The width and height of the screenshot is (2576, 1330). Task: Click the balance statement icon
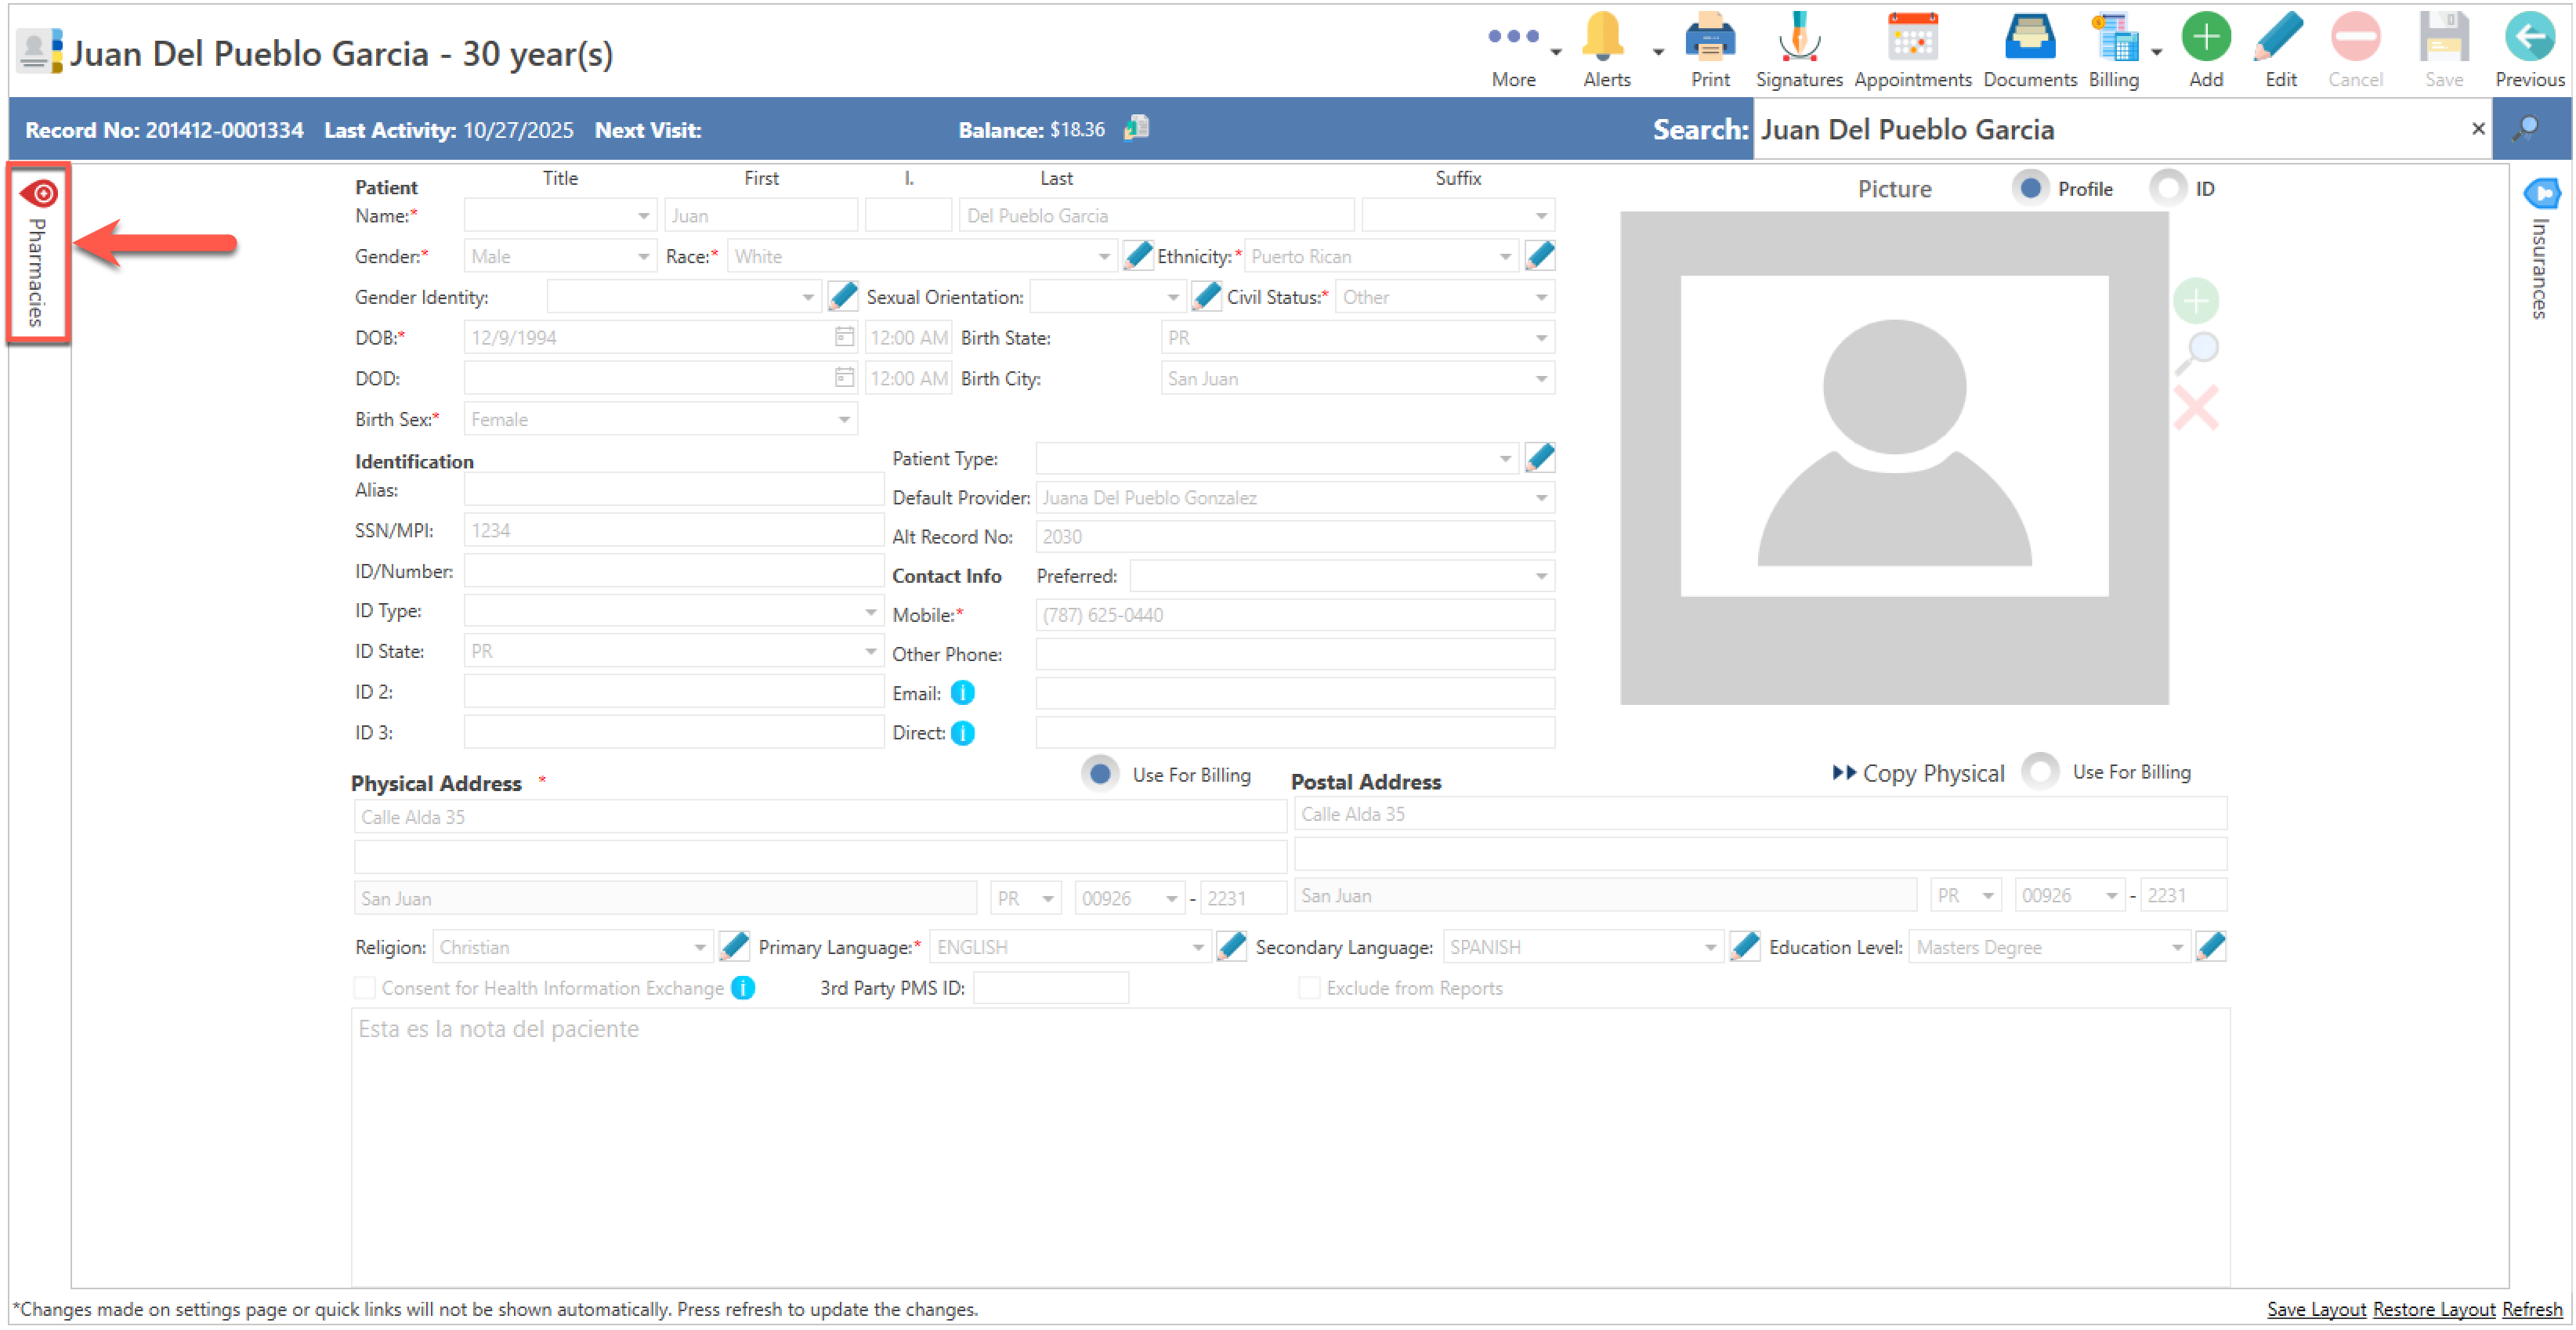tap(1137, 128)
